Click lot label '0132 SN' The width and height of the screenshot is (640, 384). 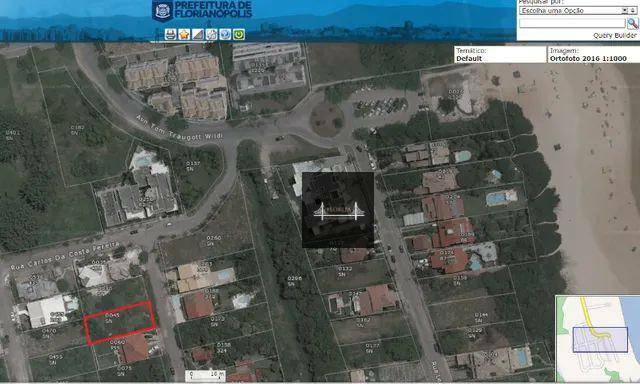[x=345, y=272]
